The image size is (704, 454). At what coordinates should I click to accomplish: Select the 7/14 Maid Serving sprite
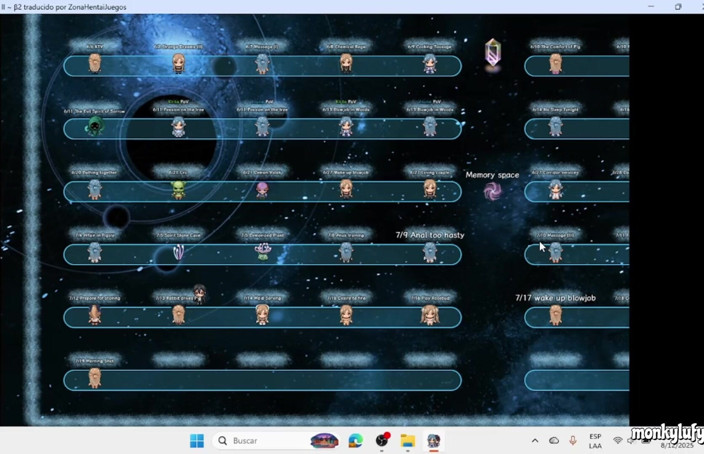point(262,314)
